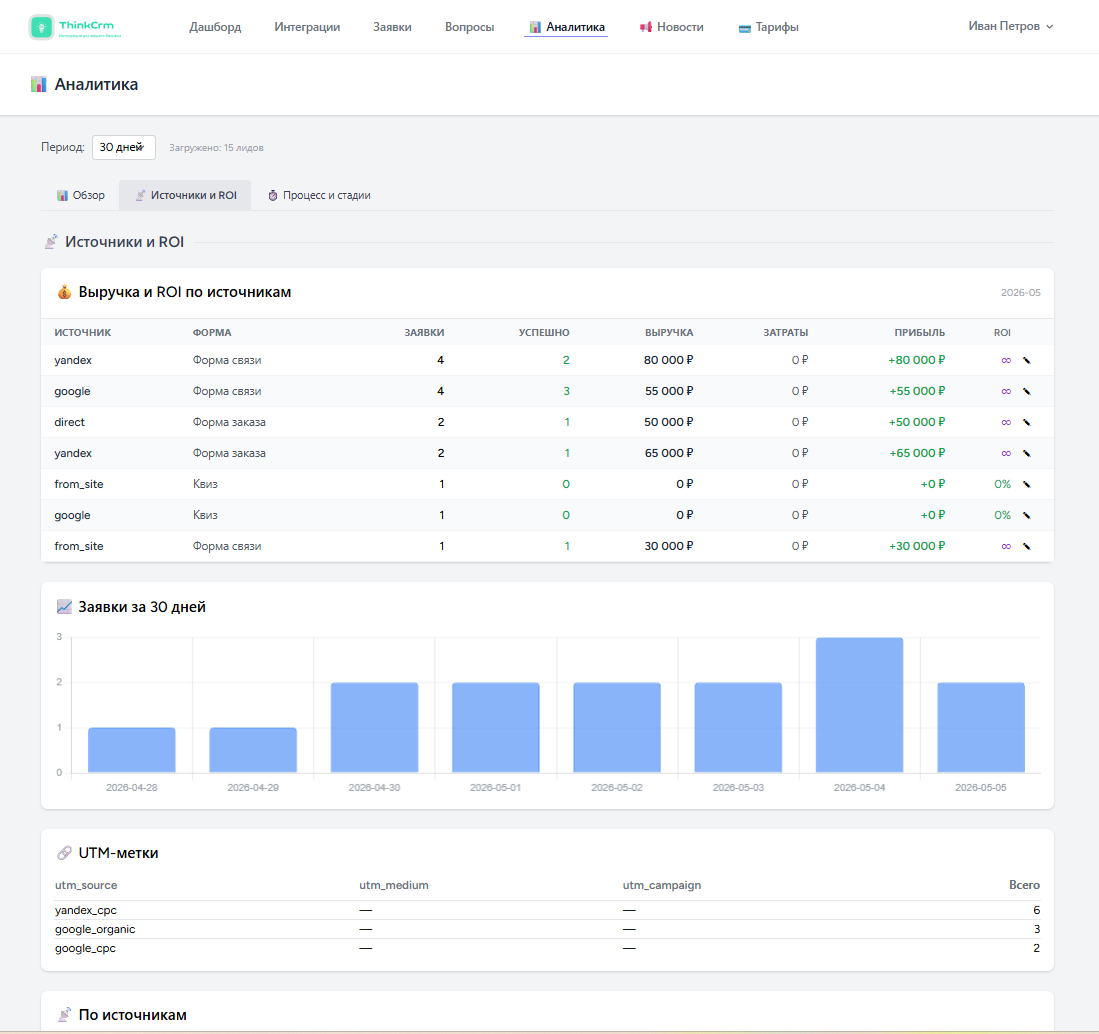Click edit pencil for yandex Форма заказа row
Screen dimensions: 1099x1034
tap(1026, 454)
